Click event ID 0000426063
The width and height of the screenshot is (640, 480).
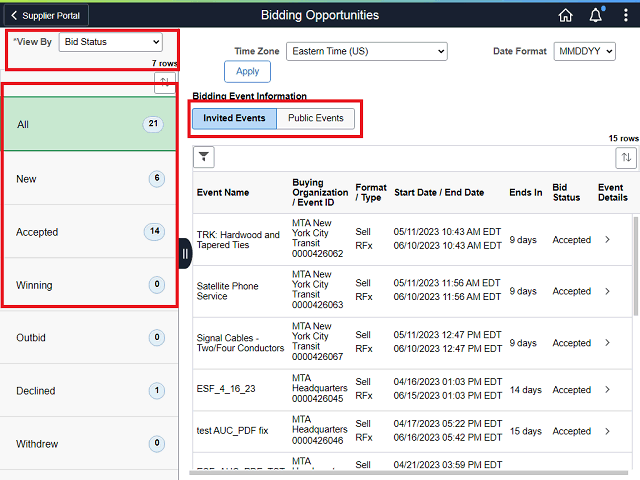(x=317, y=305)
